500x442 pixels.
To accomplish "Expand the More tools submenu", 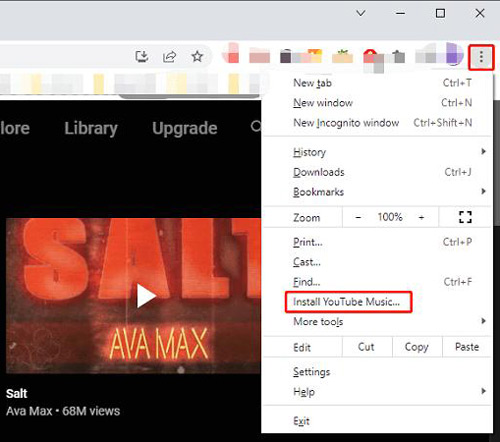I will coord(378,322).
